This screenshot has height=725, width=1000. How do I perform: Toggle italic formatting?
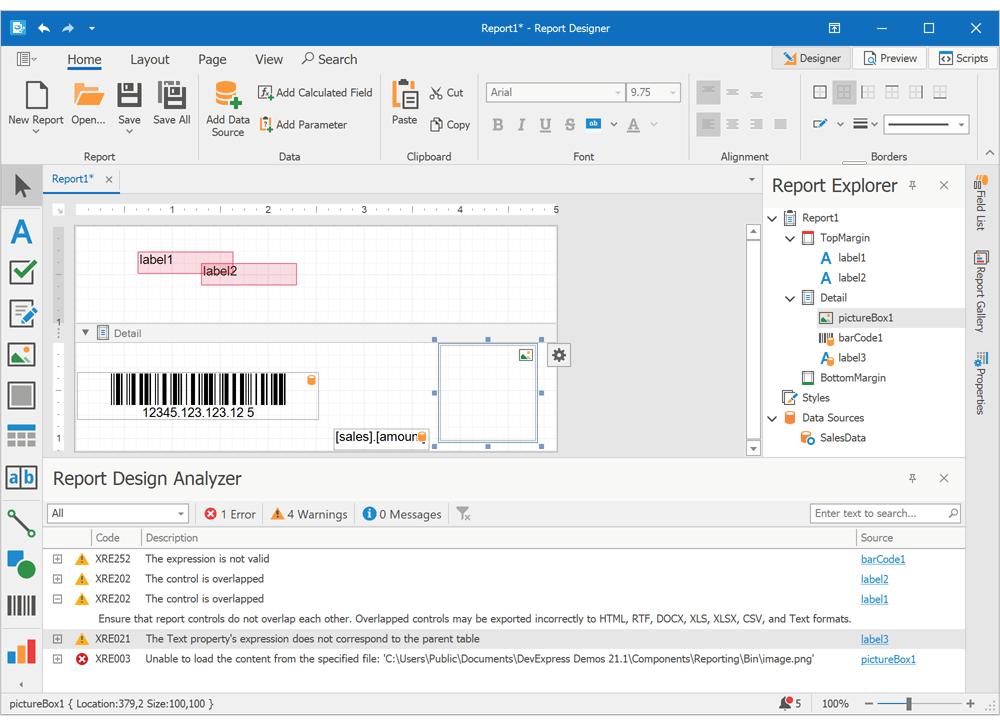tap(521, 124)
